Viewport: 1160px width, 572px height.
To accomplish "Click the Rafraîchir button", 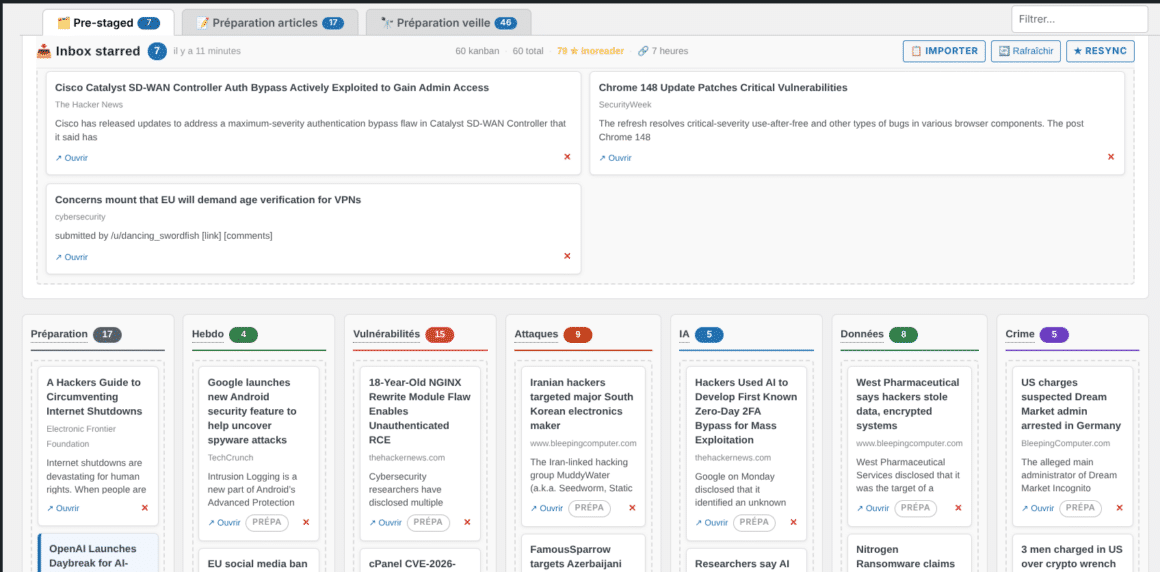I will [x=1026, y=51].
